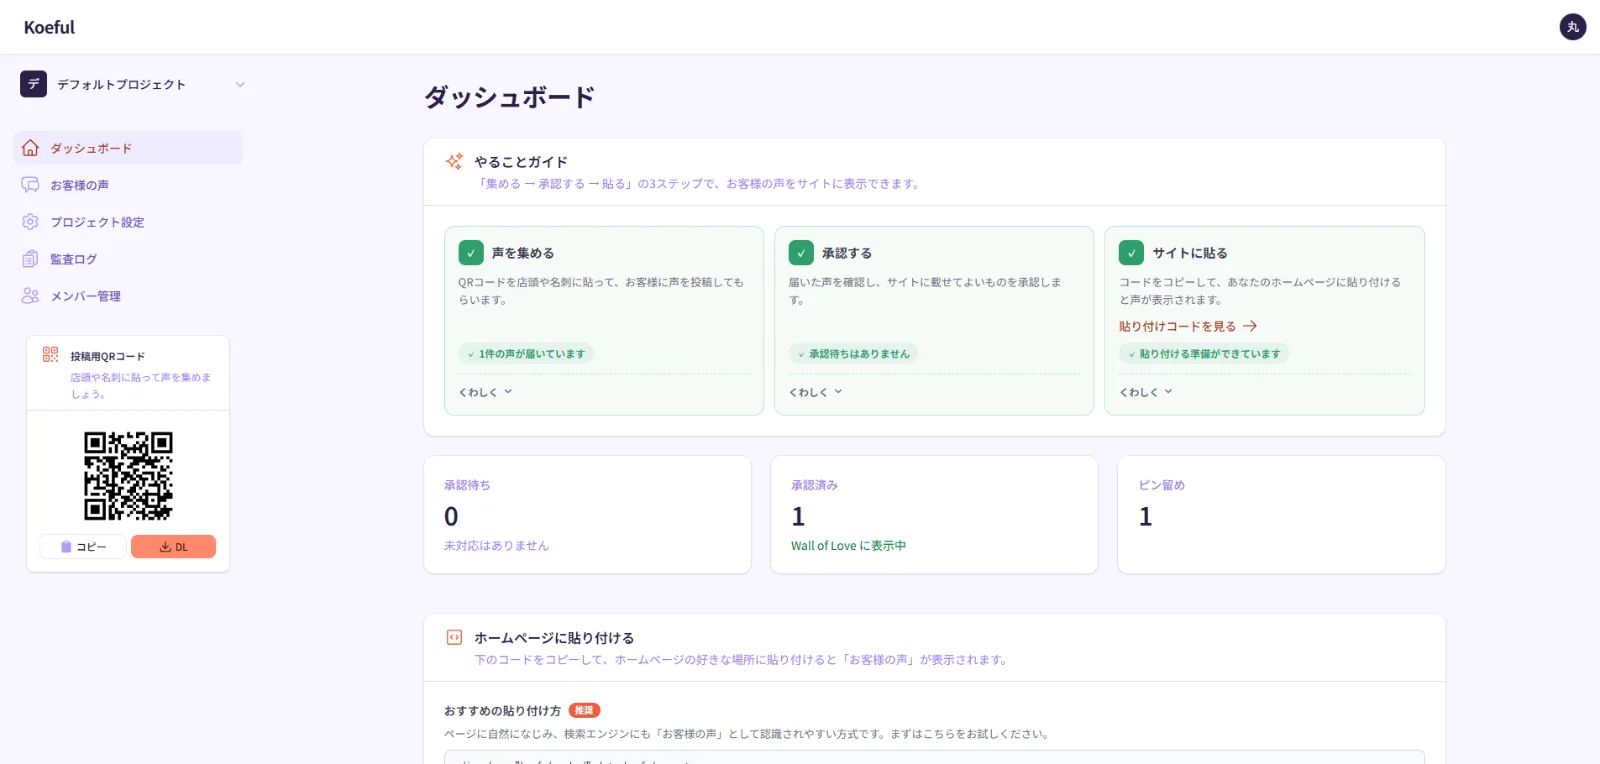Viewport: 1600px width, 764px height.
Task: Open the 貼り付けコードを見る link
Action: point(1188,326)
